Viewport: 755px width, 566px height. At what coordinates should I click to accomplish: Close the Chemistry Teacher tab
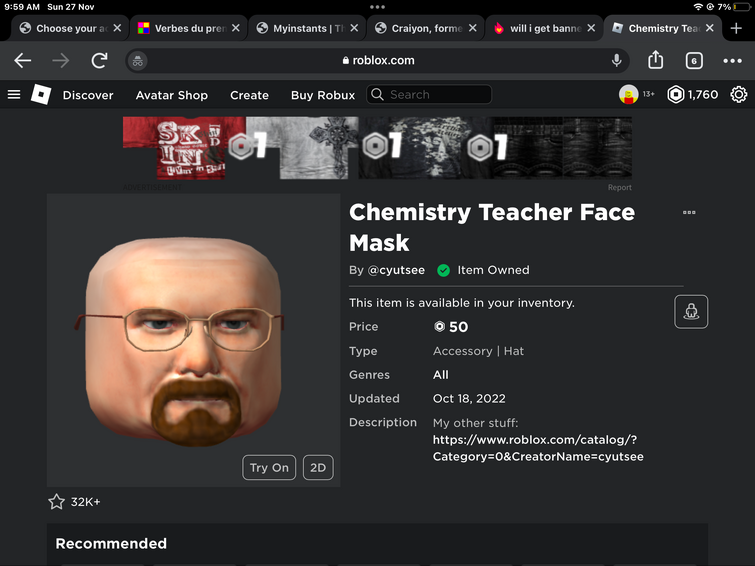[710, 28]
